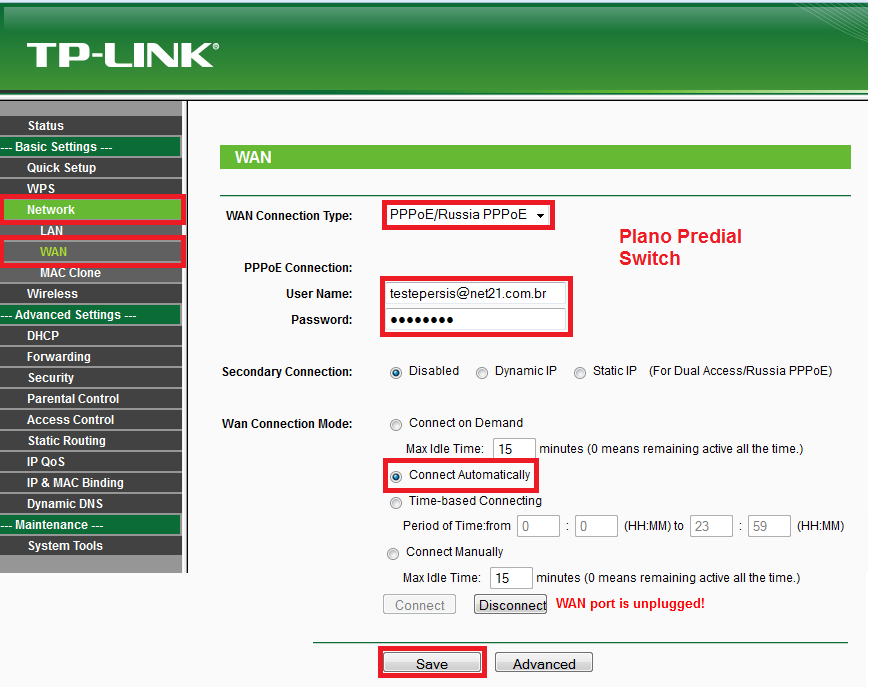Image resolution: width=885 pixels, height=687 pixels.
Task: Select Static IP secondary connection radio
Action: pyautogui.click(x=580, y=373)
